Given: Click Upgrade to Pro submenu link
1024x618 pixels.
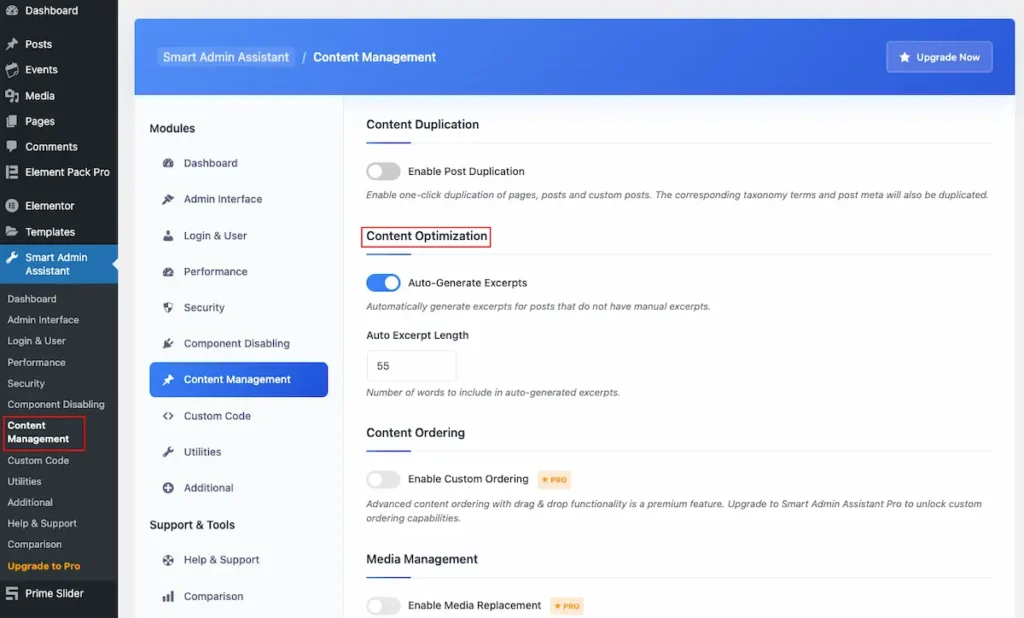Looking at the screenshot, I should tap(44, 566).
